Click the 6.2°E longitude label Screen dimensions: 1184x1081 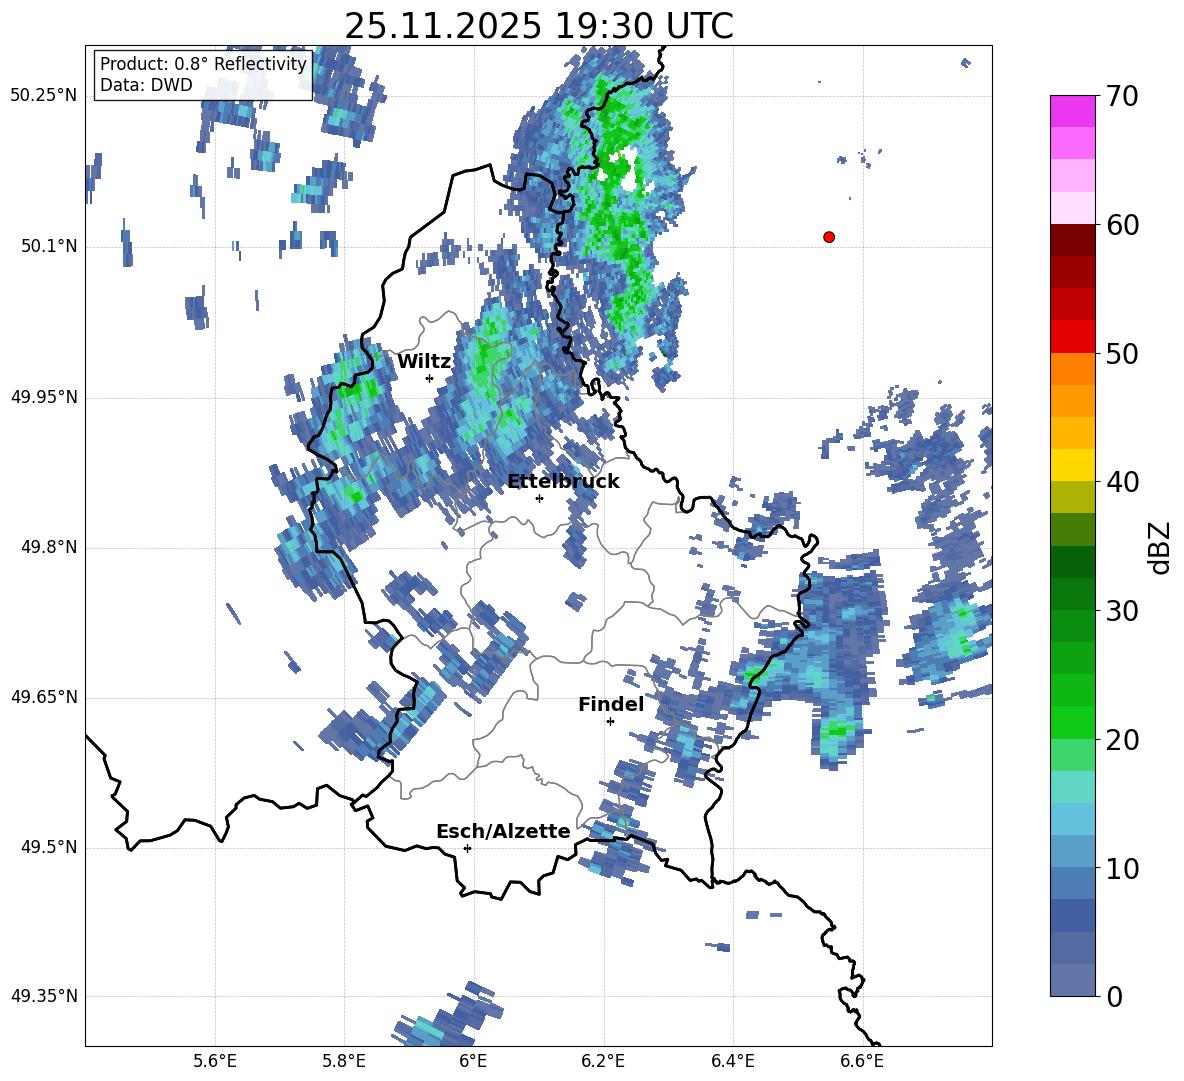[x=603, y=1061]
